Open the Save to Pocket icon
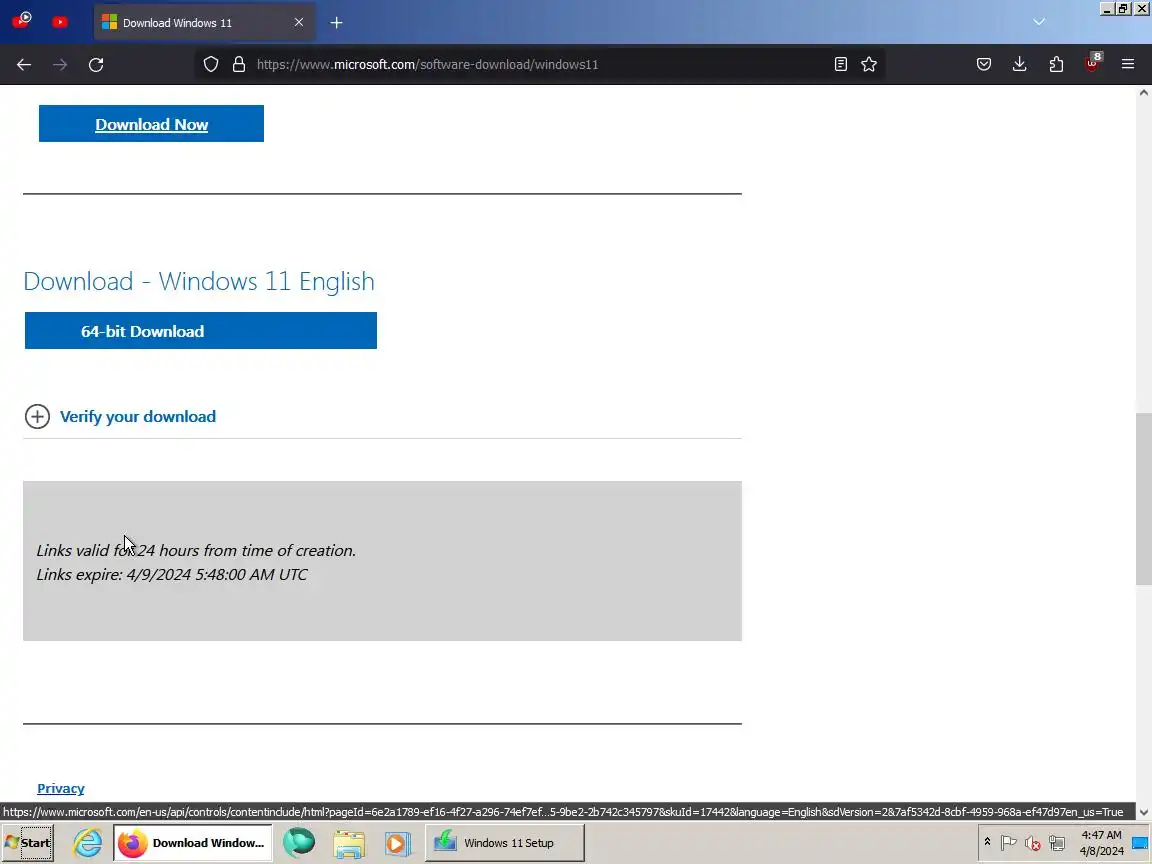Screen dimensions: 1152x864 pos(984,65)
